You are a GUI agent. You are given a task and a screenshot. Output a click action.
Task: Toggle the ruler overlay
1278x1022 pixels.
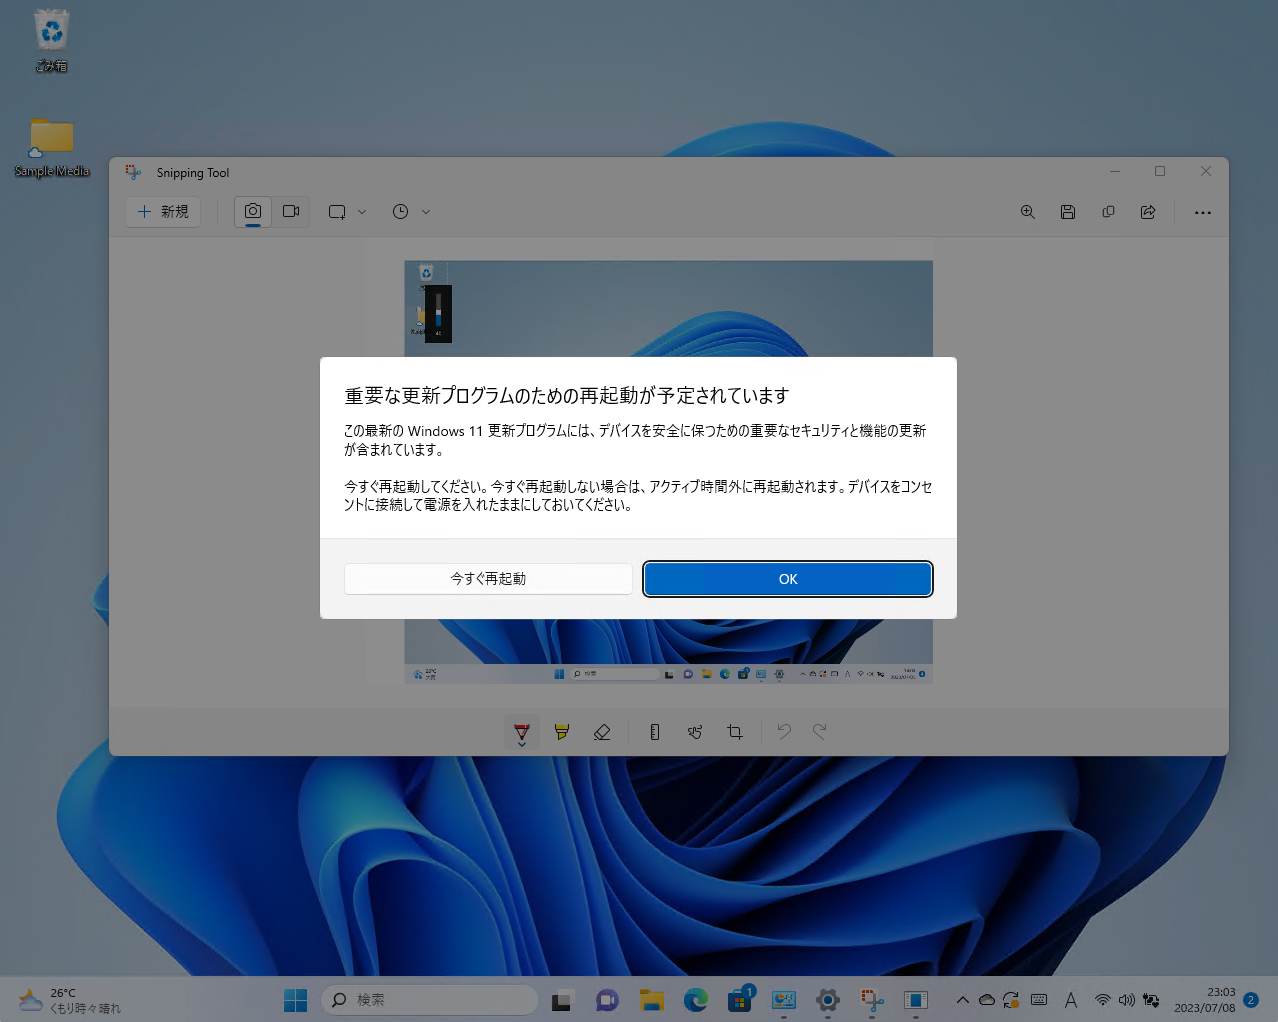(654, 731)
